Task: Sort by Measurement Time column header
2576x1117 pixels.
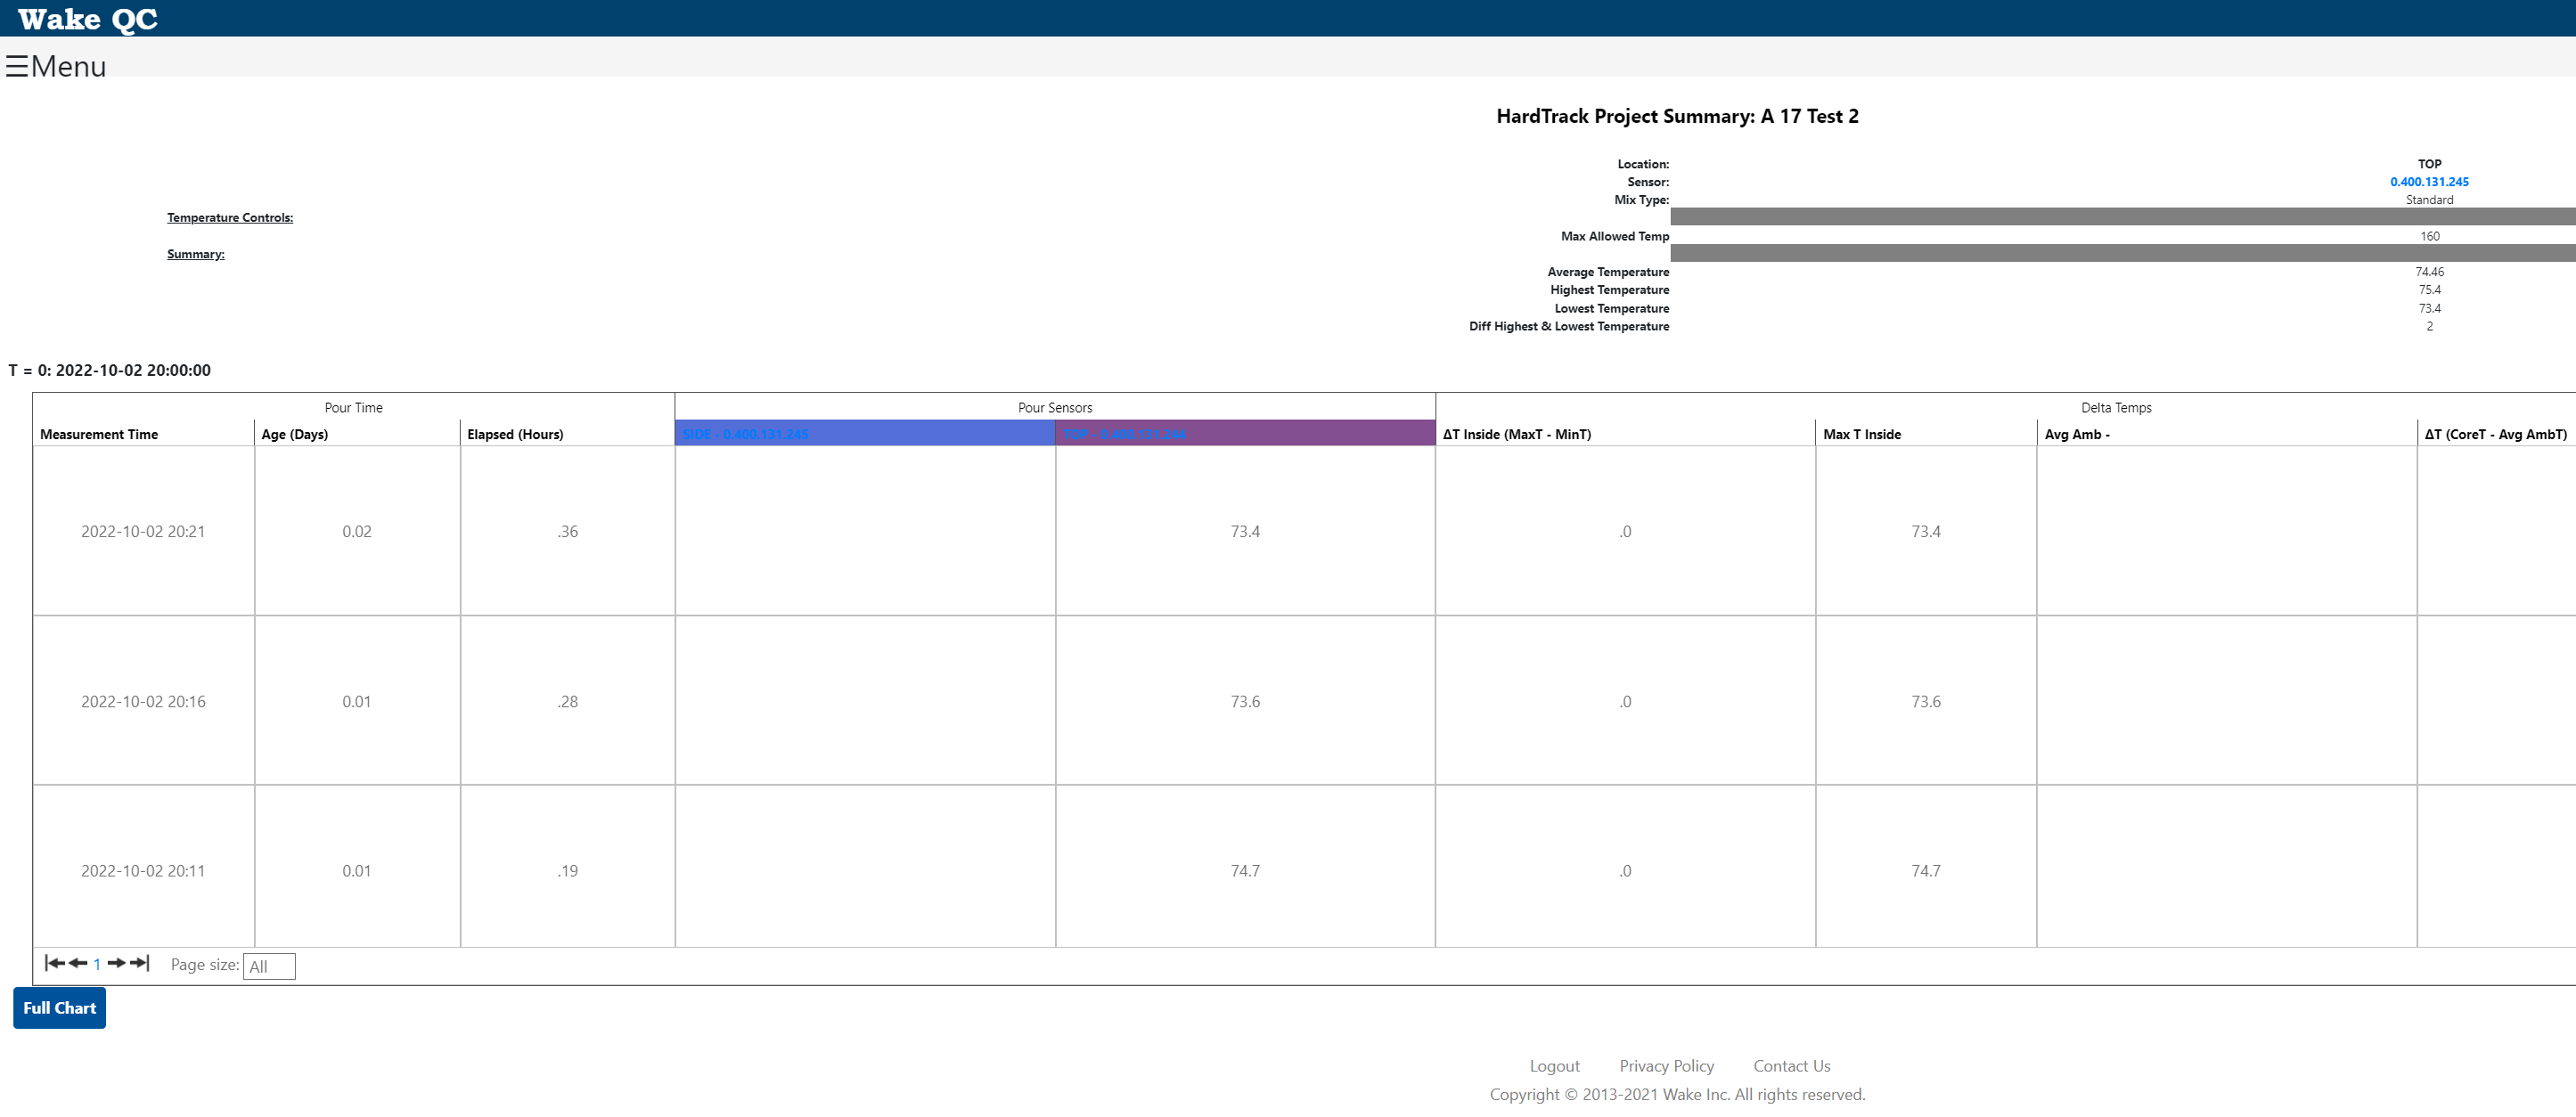Action: point(99,434)
